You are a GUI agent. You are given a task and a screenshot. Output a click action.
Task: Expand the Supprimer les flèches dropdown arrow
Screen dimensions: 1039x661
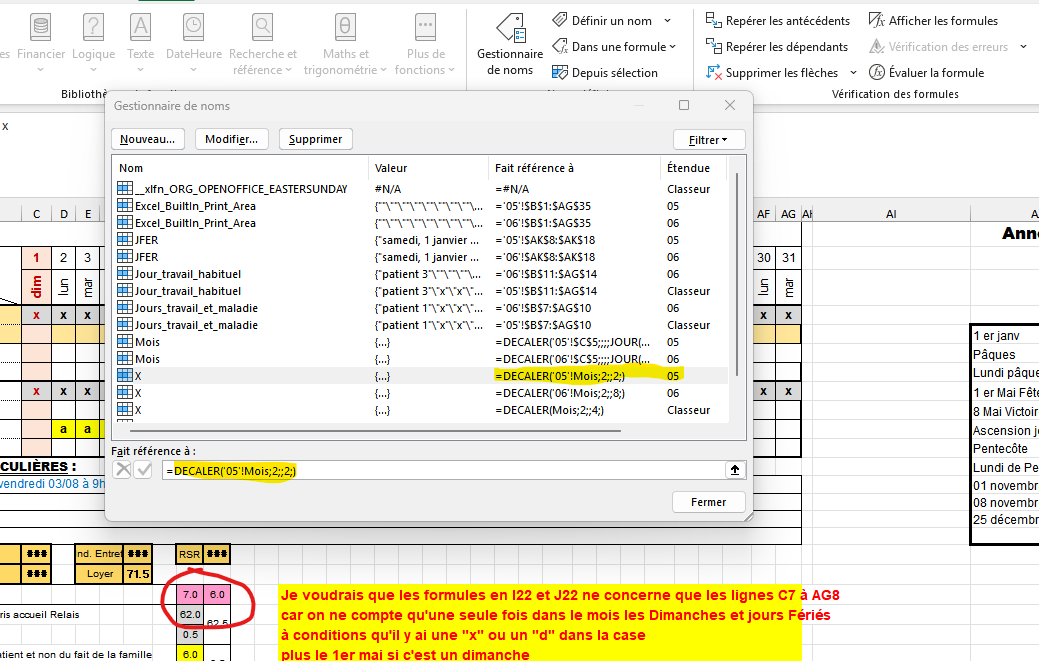[x=853, y=72]
